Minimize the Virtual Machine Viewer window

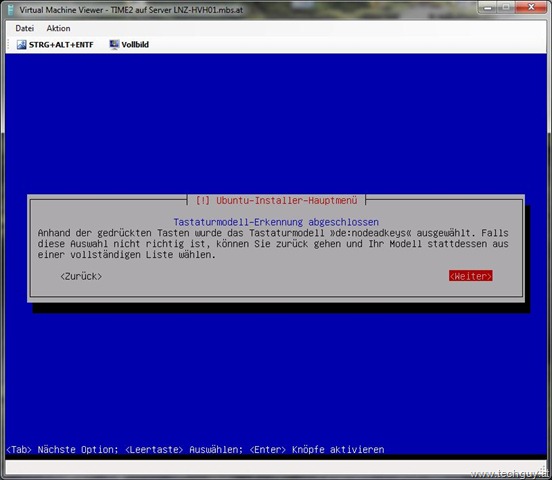488,7
